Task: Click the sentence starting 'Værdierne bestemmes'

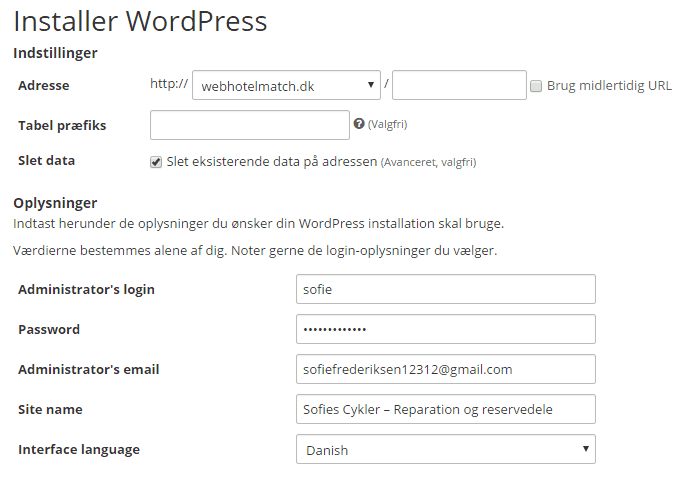Action: [x=255, y=251]
